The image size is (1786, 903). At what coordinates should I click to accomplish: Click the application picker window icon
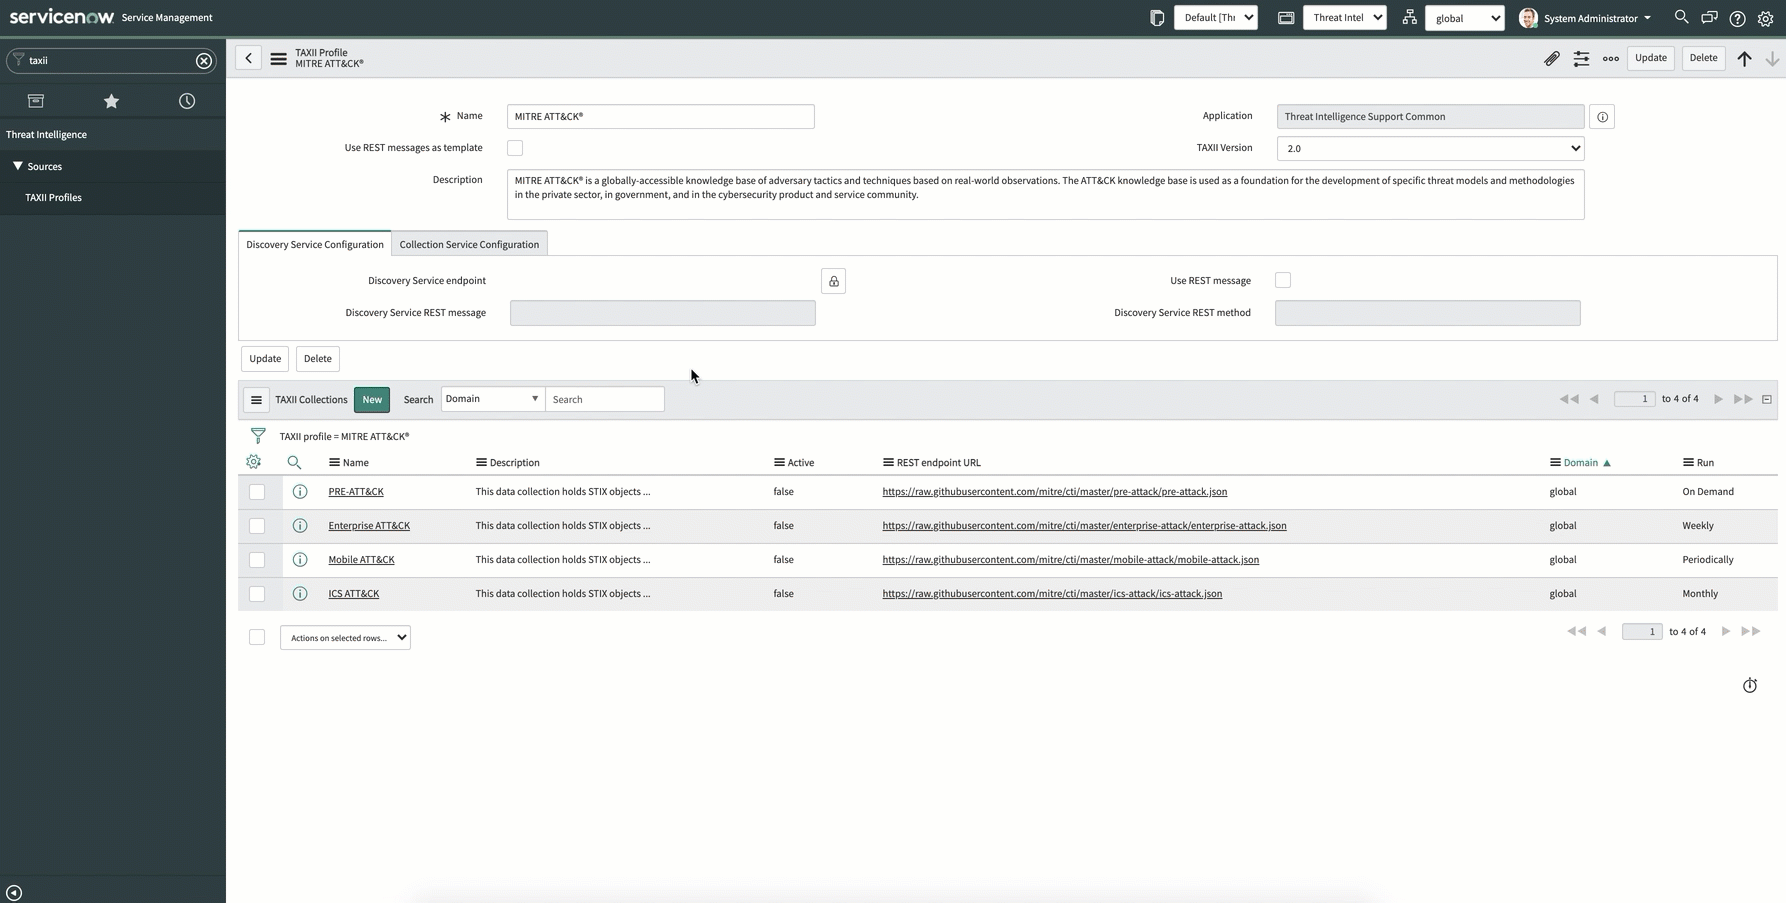pos(1286,18)
